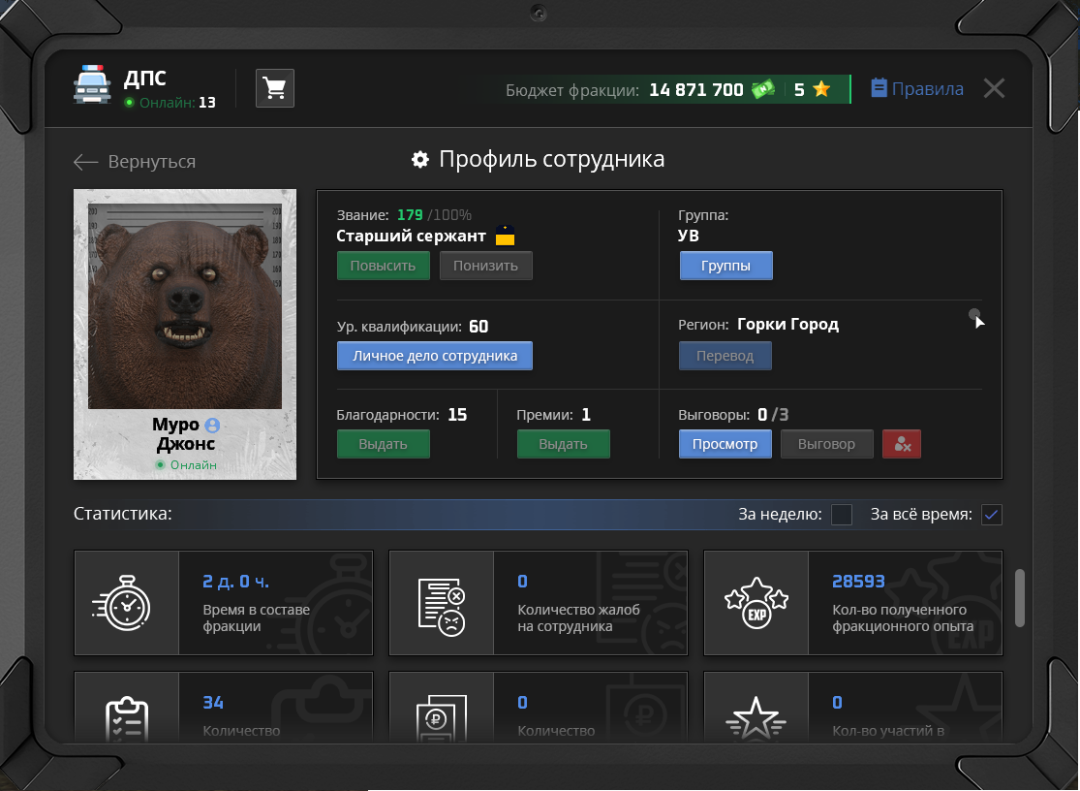Check the За неделю checkbox
The image size is (1080, 791).
coord(842,515)
